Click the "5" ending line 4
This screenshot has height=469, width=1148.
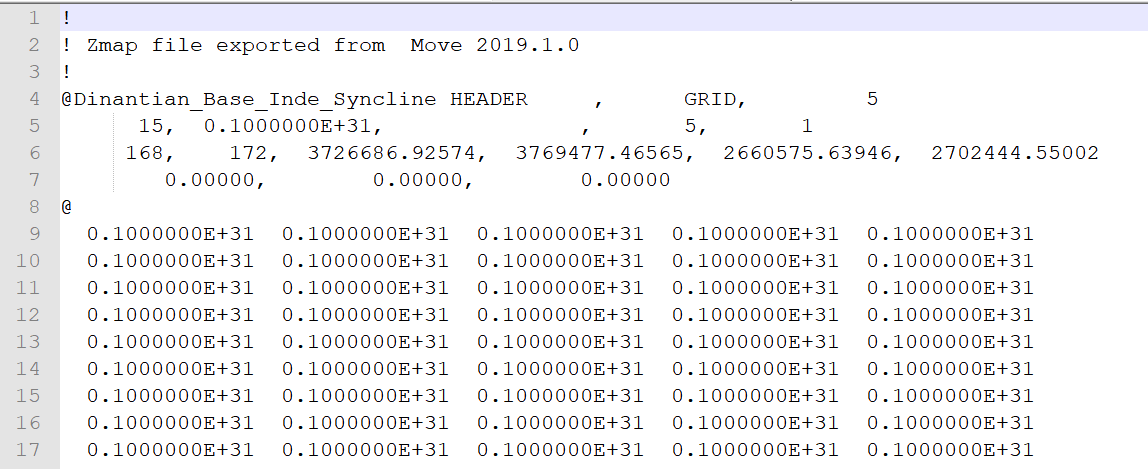[x=872, y=100]
